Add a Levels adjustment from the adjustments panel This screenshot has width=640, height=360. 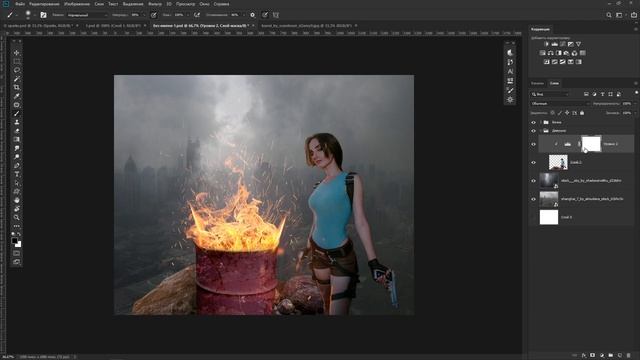[555, 44]
